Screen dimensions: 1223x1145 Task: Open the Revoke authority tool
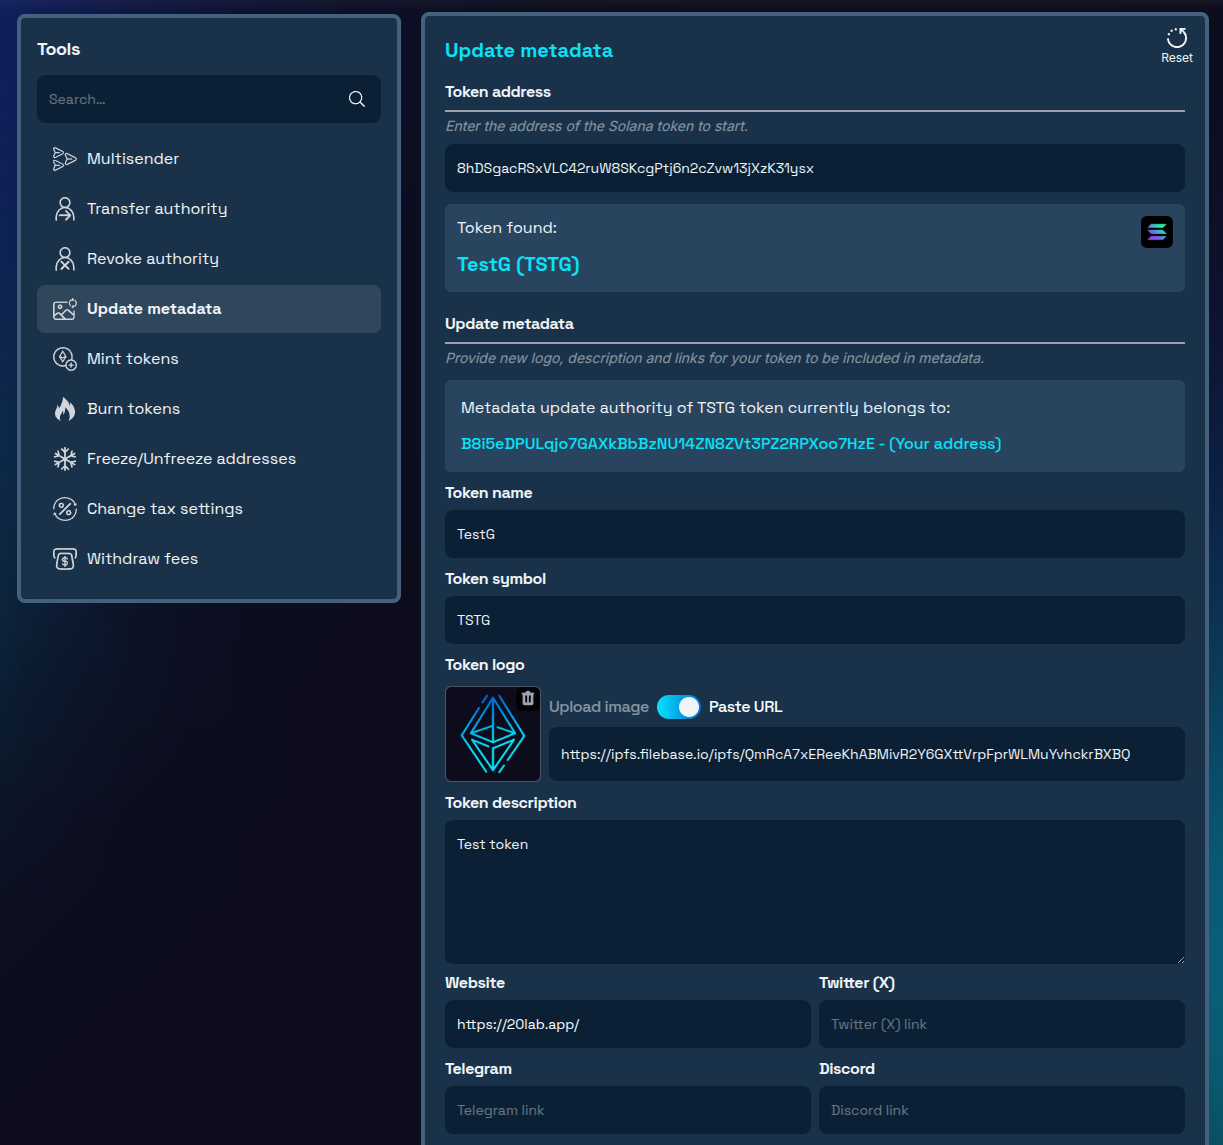pos(209,259)
